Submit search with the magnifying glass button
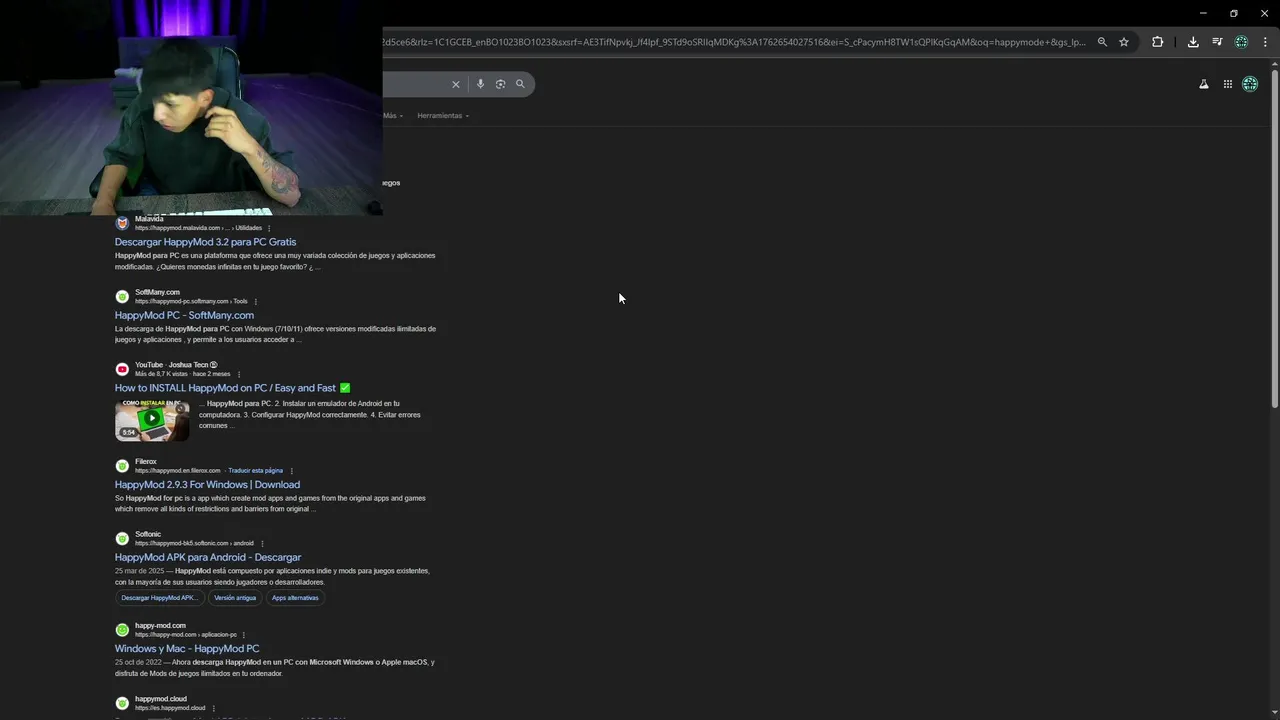Screen dimensions: 1280x720 tap(520, 84)
